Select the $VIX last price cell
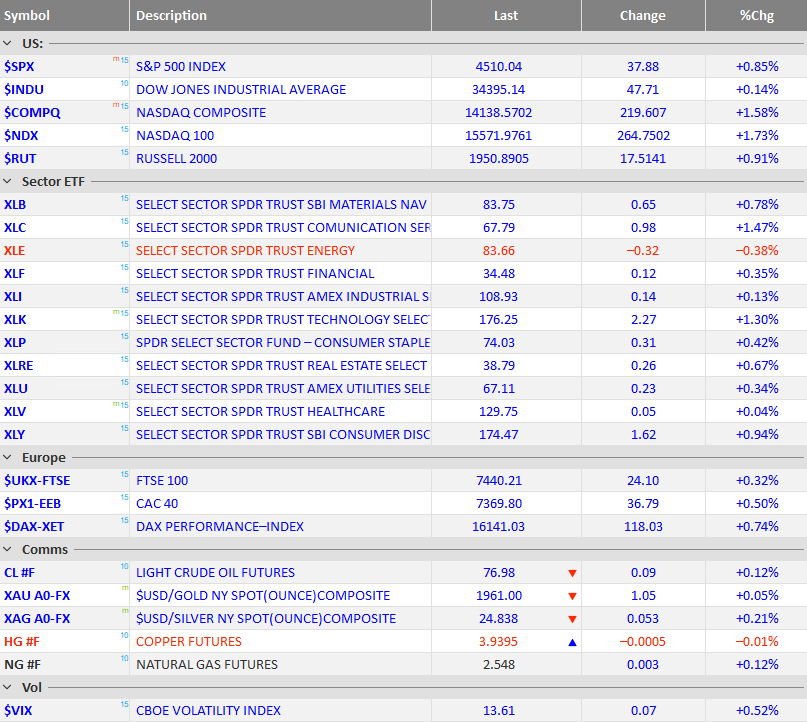The image size is (807, 722). (x=499, y=711)
